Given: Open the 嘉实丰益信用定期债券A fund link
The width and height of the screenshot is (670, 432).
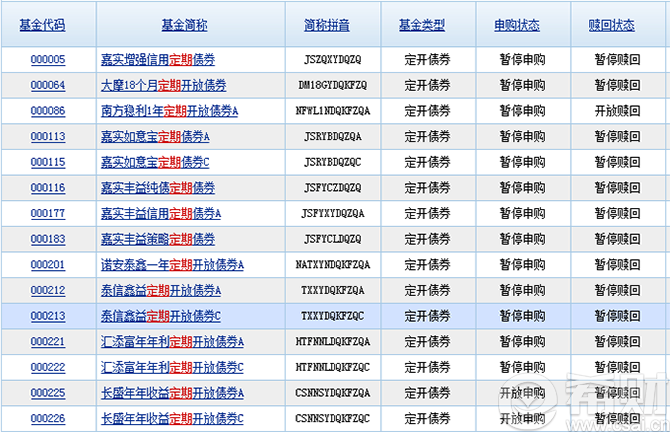Looking at the screenshot, I should (x=161, y=213).
